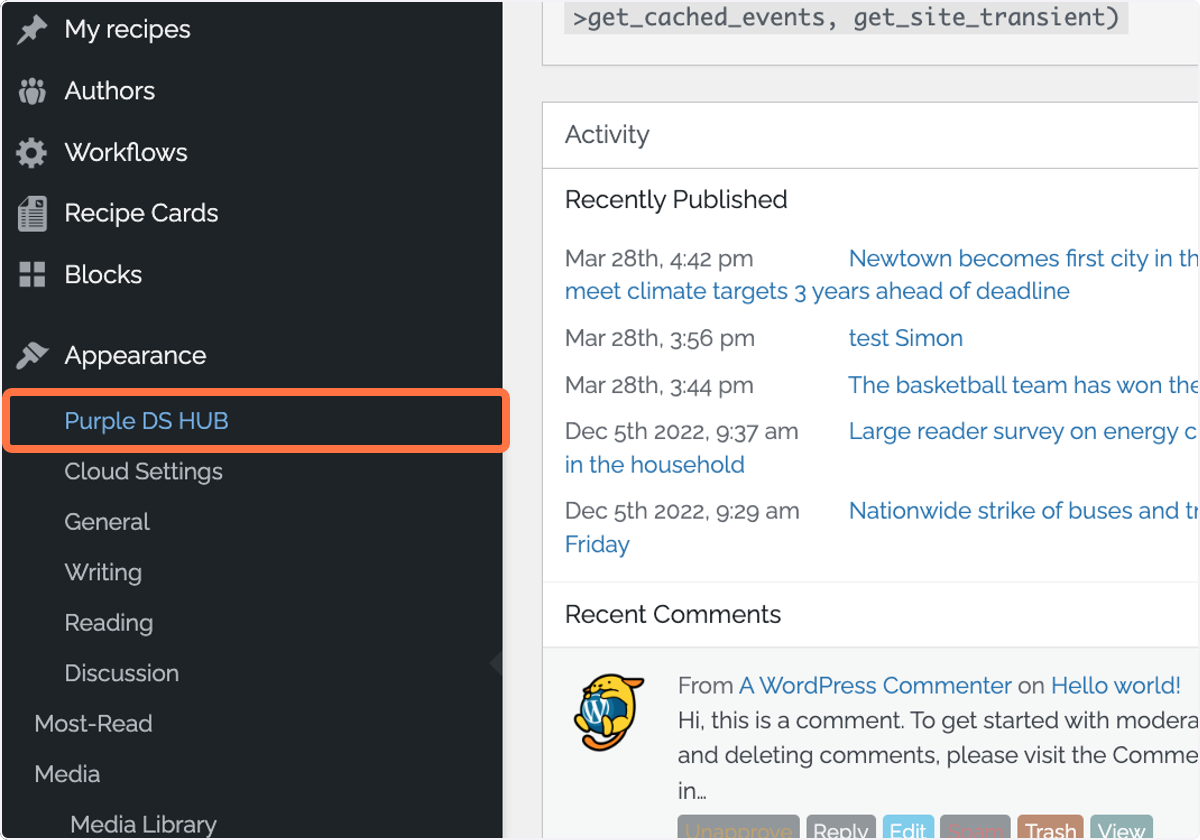Click the Recipe Cards document icon
Screen dimensions: 1200x840
[32, 214]
